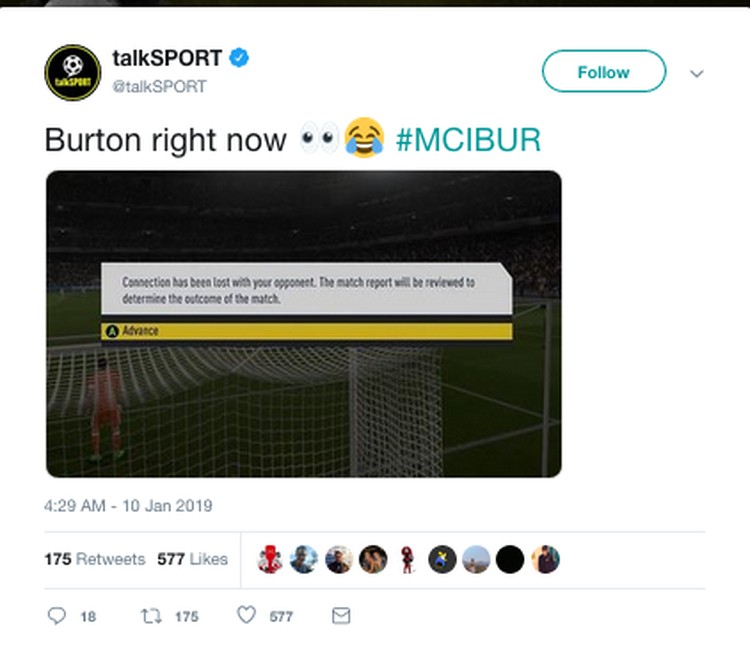Click the last liker avatar on right

(545, 559)
